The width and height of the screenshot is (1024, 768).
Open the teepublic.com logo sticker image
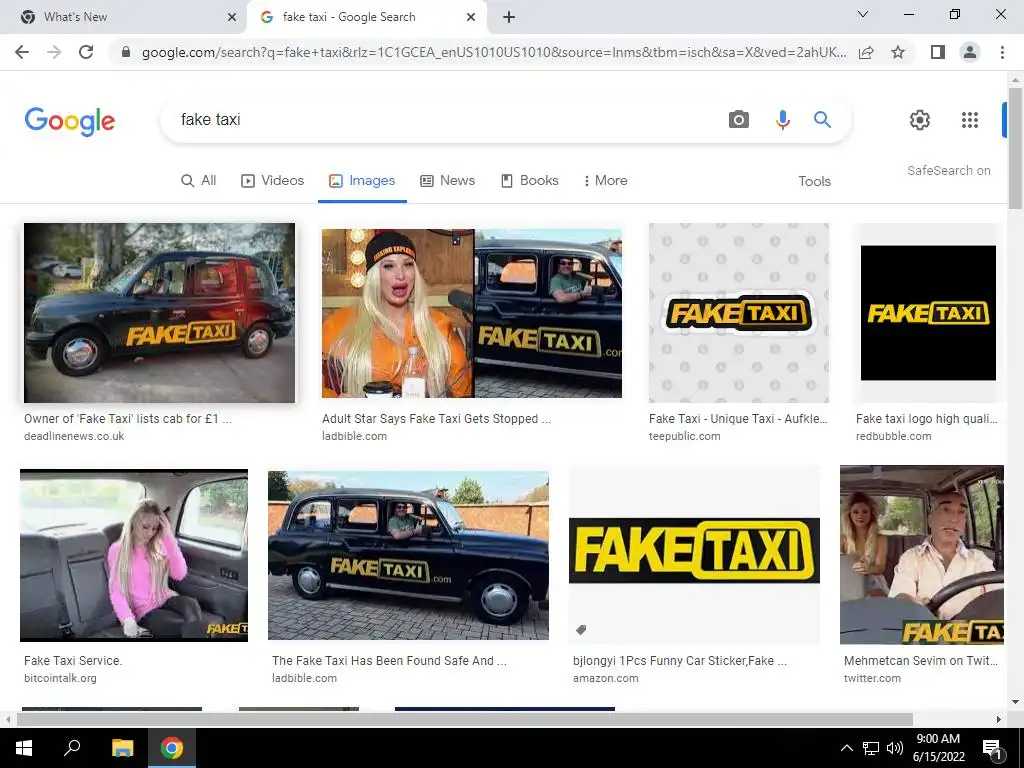(x=739, y=313)
